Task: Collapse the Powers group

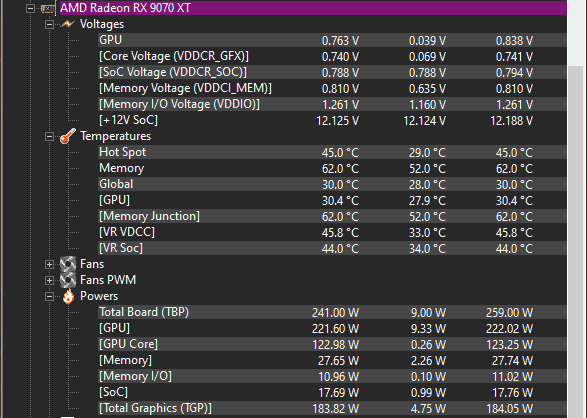Action: (49, 296)
